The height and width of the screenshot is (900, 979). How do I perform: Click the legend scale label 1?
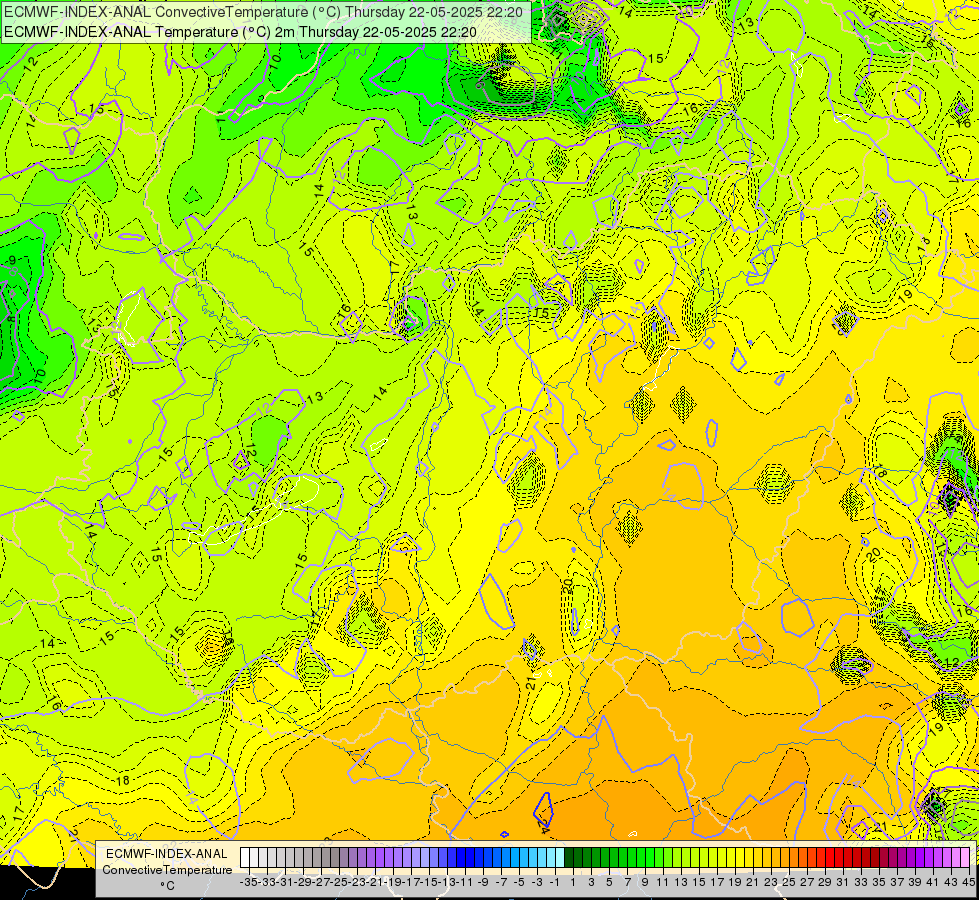(x=573, y=882)
